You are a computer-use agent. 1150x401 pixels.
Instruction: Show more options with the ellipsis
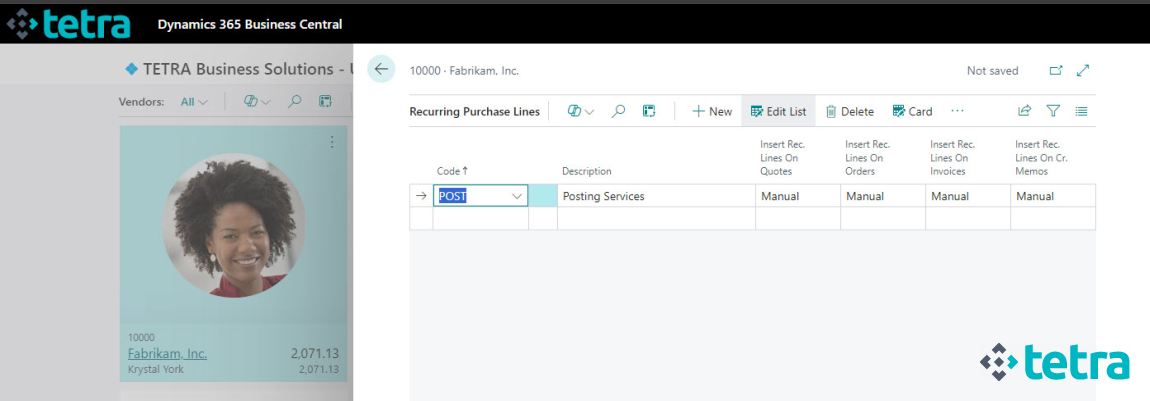point(956,111)
